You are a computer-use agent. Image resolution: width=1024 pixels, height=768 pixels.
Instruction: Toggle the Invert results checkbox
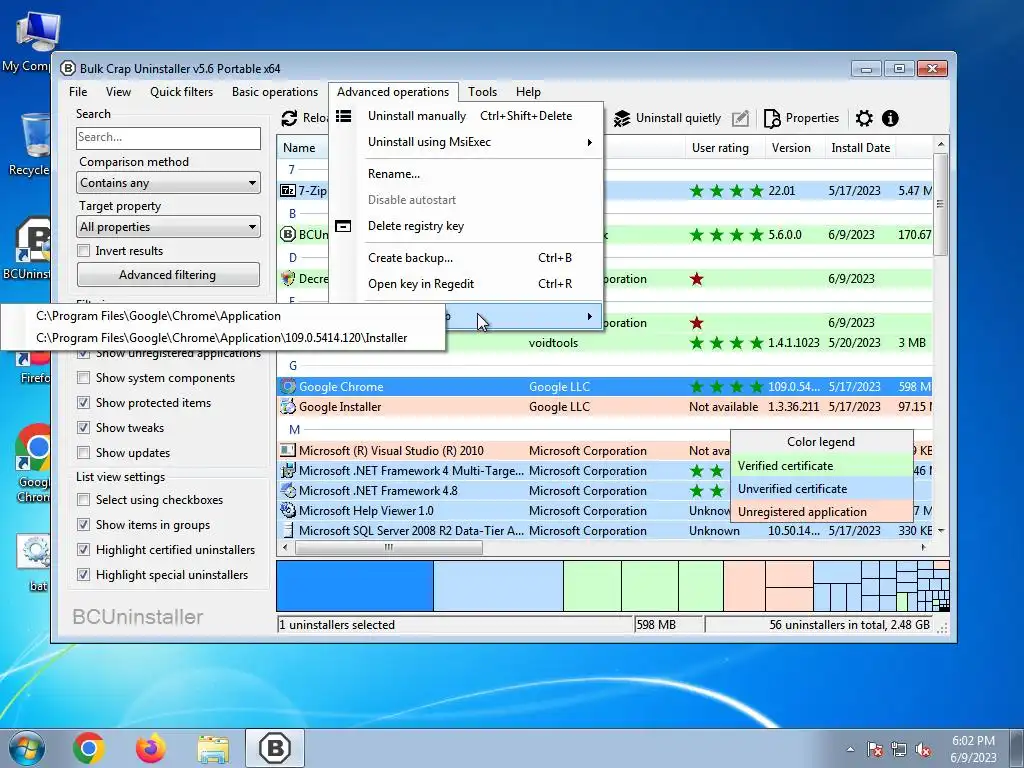coord(84,251)
